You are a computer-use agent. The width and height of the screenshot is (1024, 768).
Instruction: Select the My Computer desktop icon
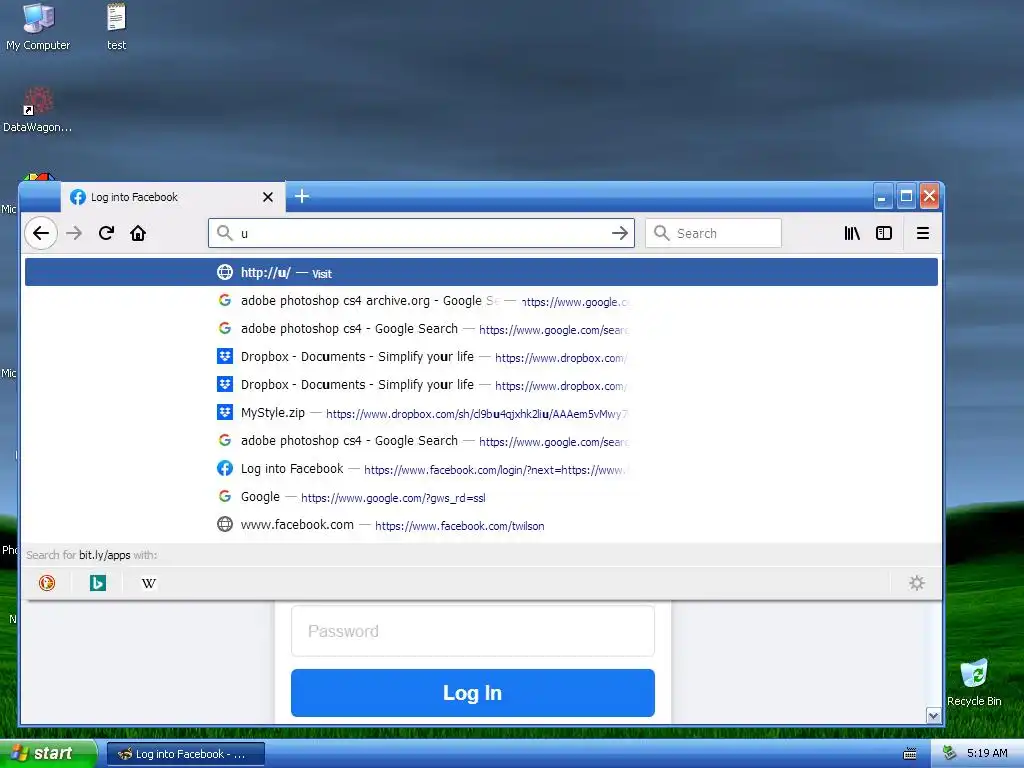38,27
